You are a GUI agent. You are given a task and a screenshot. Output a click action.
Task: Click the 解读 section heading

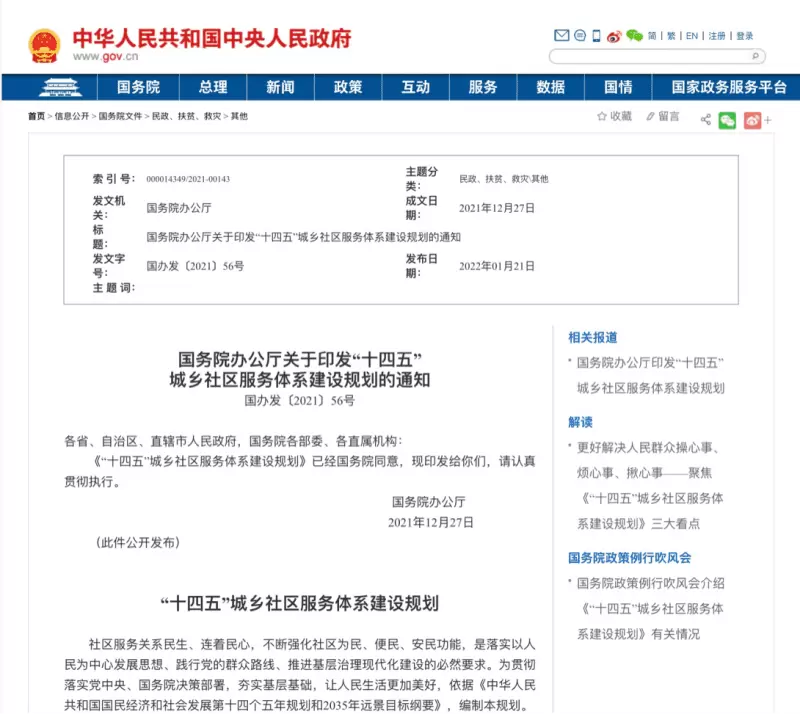[x=581, y=422]
